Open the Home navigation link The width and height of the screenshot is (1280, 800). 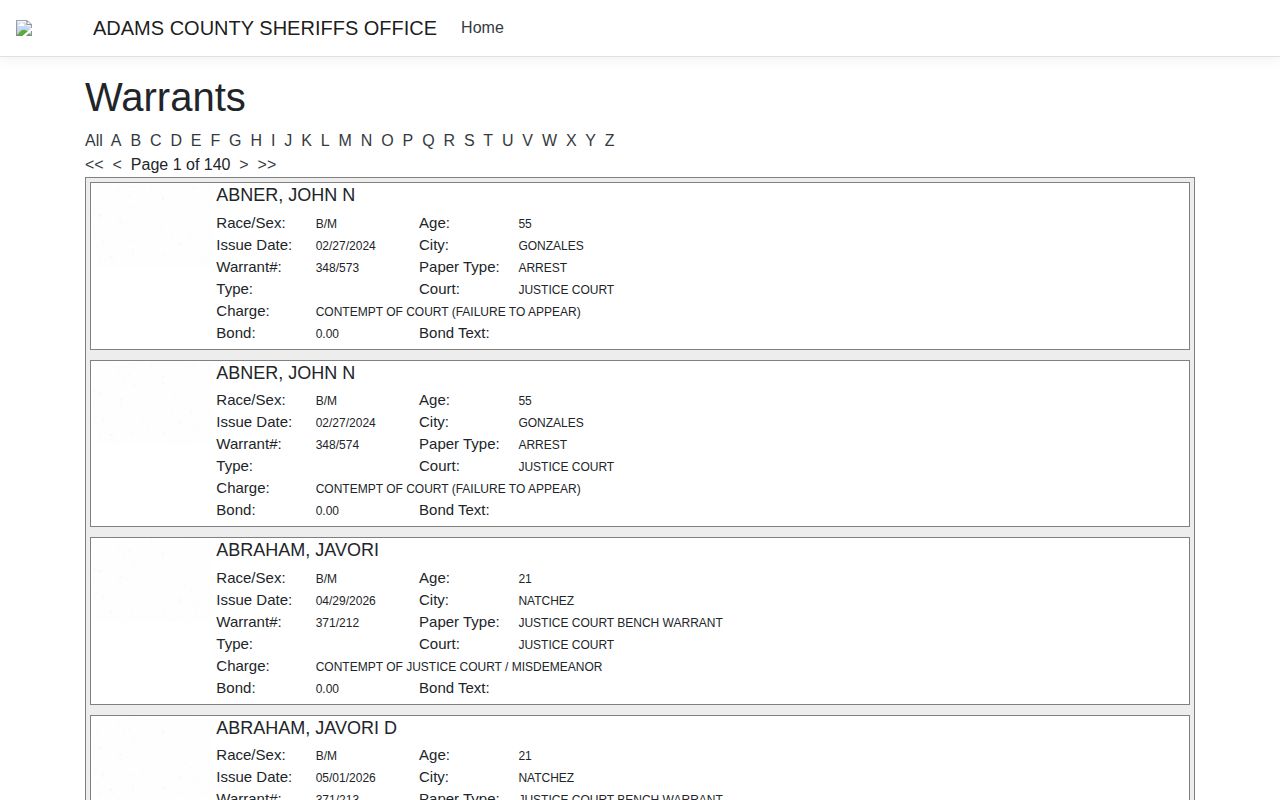(x=482, y=28)
